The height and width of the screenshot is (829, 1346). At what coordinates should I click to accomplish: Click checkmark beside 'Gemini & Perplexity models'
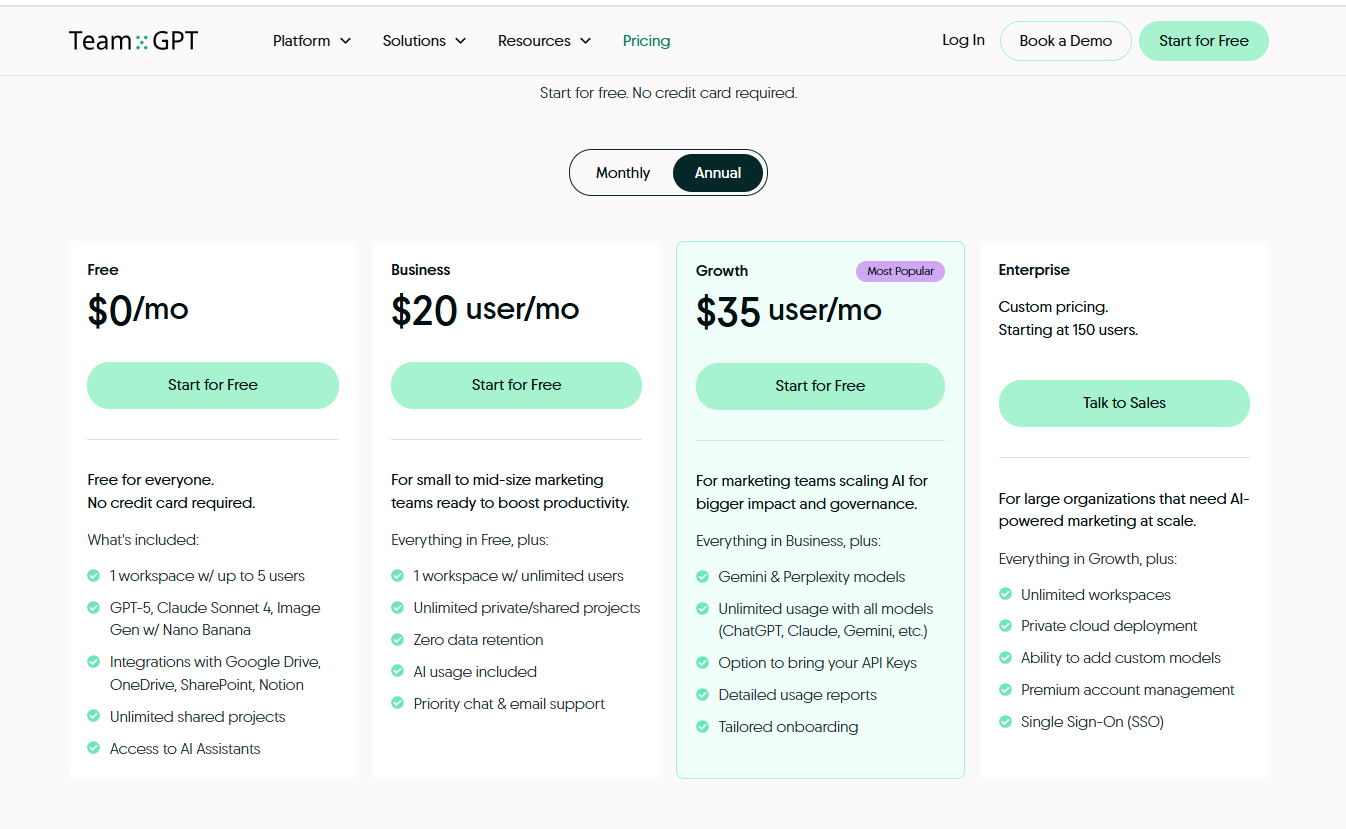coord(702,577)
